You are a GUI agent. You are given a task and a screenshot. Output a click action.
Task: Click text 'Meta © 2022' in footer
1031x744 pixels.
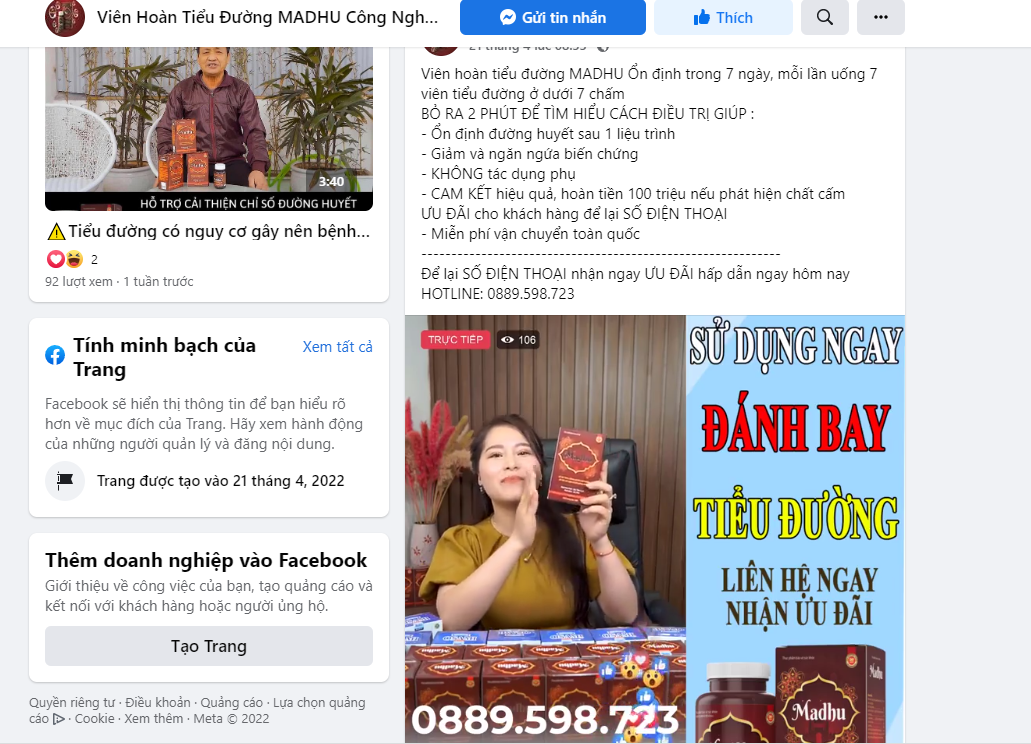point(231,718)
